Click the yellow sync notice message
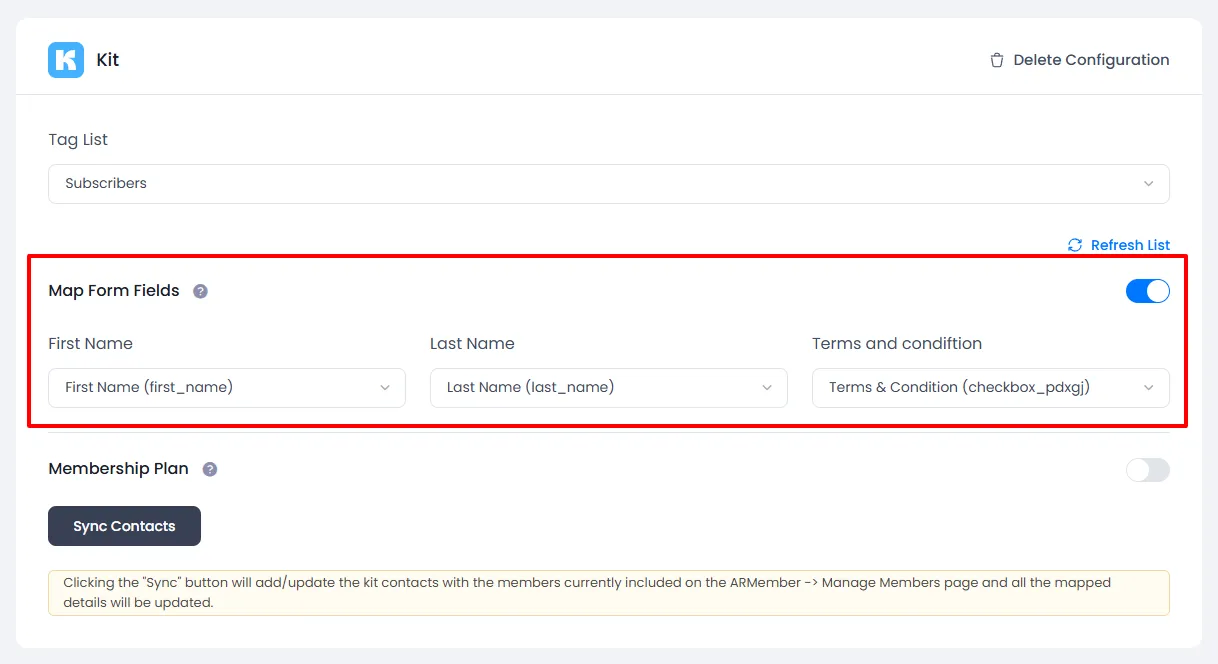The height and width of the screenshot is (664, 1218). click(x=608, y=593)
